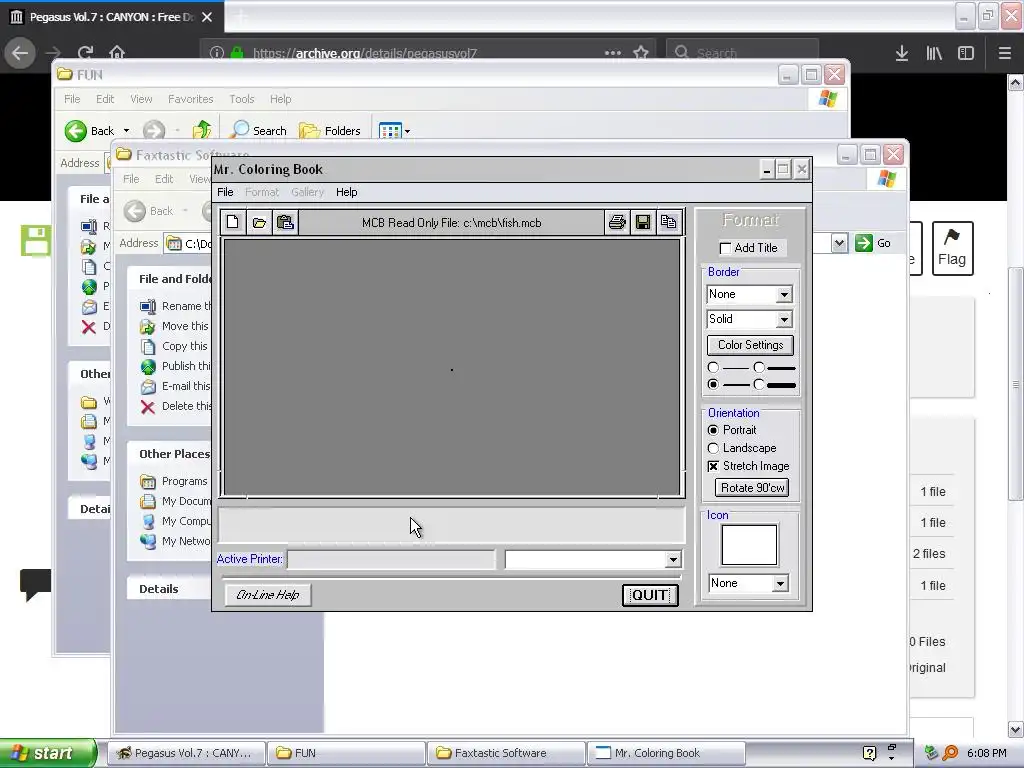Click the Rotate 90'cw button
The width and height of the screenshot is (1024, 768).
pos(752,488)
